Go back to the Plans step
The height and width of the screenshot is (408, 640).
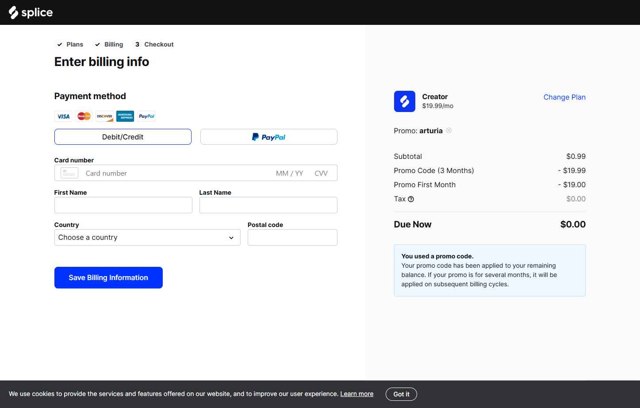pos(70,44)
